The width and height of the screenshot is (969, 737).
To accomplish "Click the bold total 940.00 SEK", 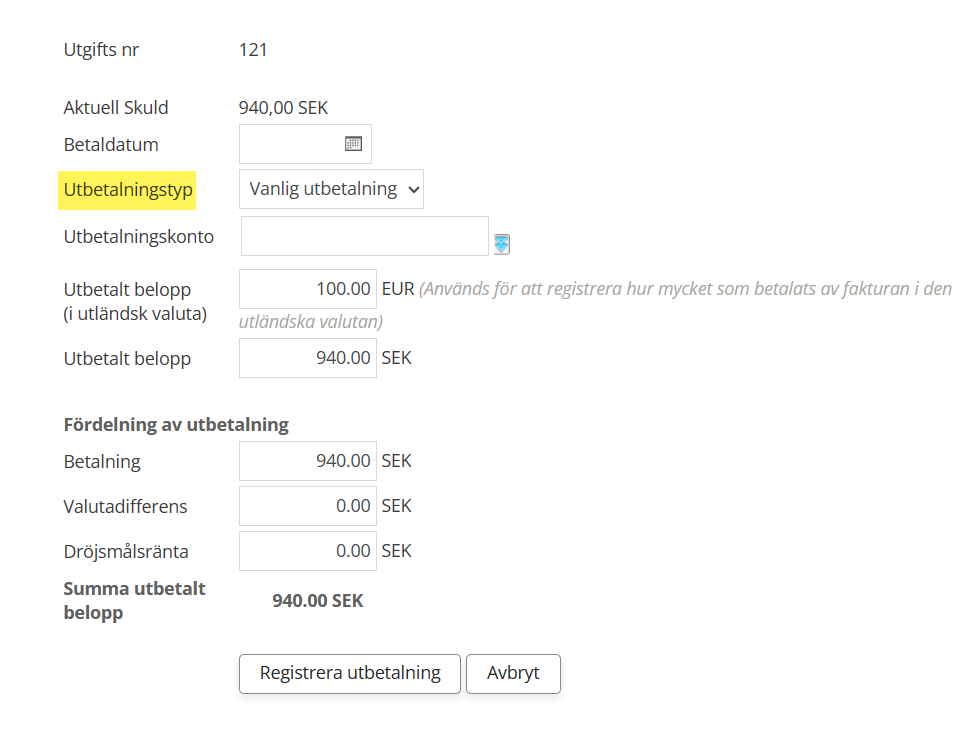I will (318, 601).
